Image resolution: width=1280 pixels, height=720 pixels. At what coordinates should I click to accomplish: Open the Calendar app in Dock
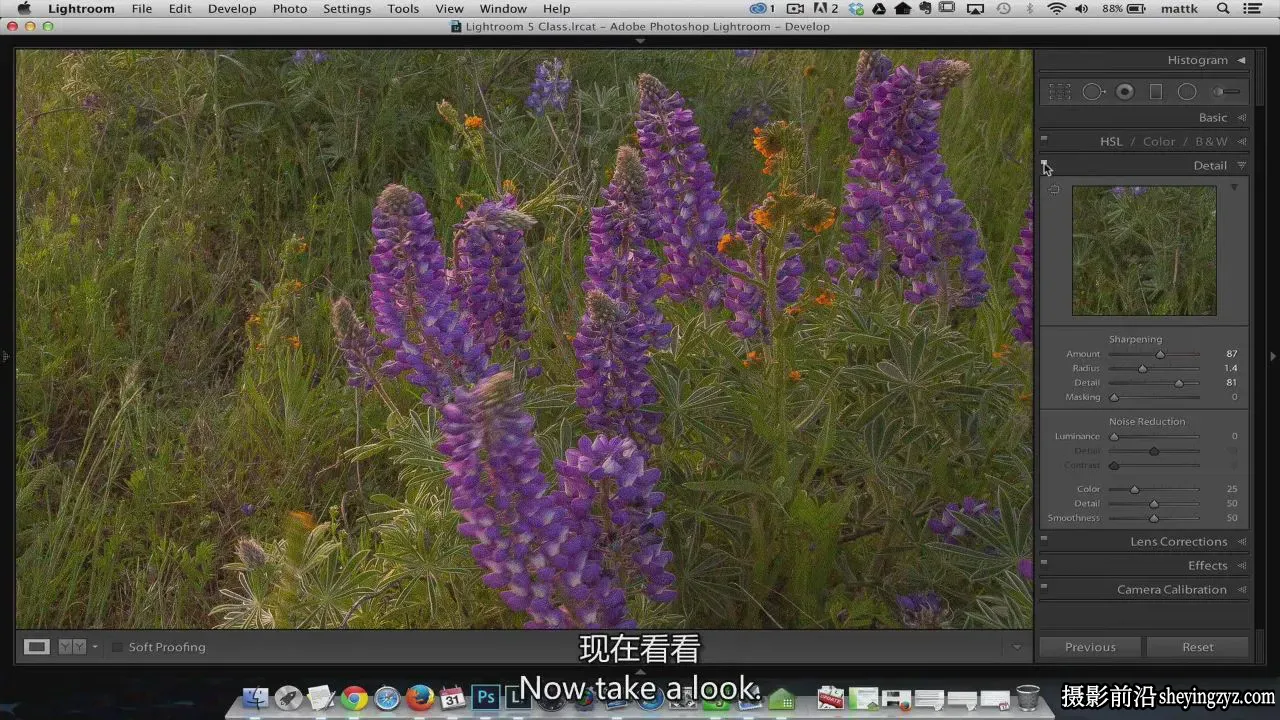[x=453, y=698]
